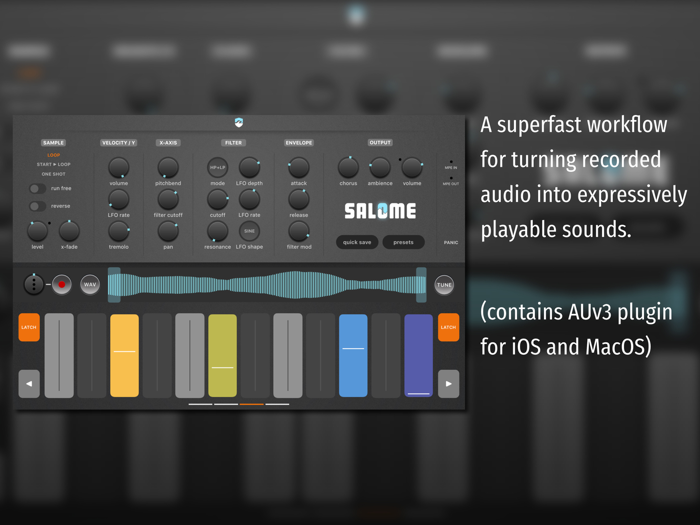Click the envelope release knob

click(x=299, y=199)
